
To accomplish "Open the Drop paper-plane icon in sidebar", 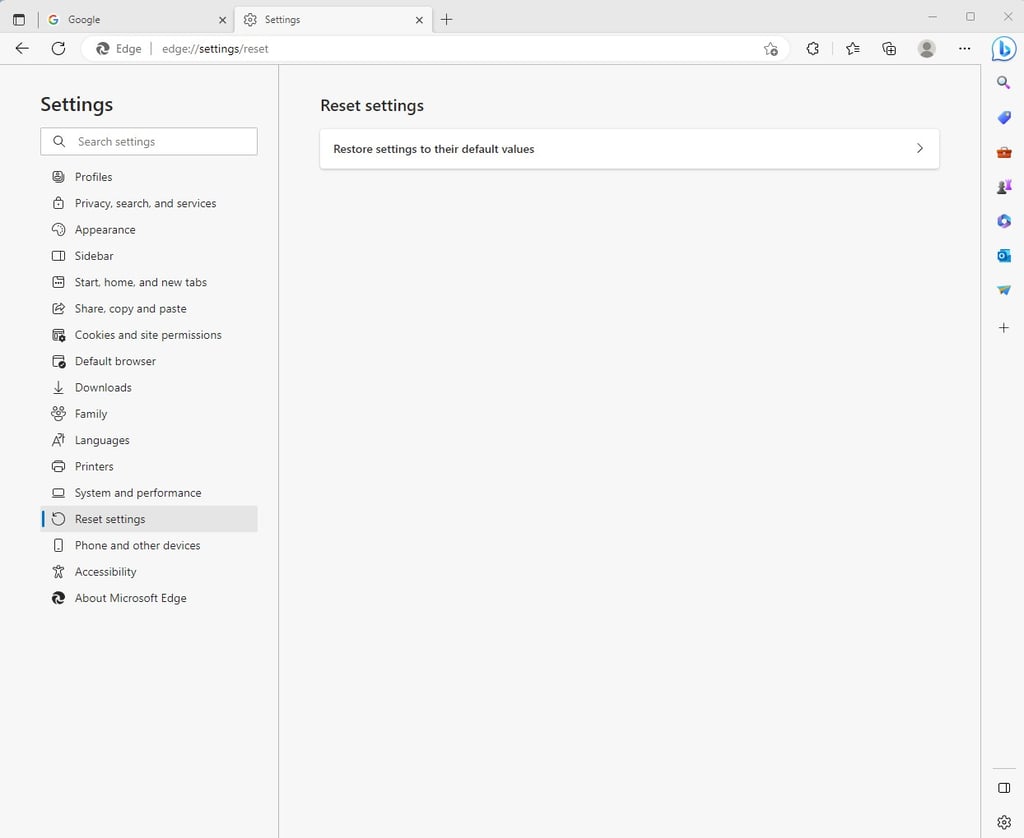I will pyautogui.click(x=1004, y=290).
